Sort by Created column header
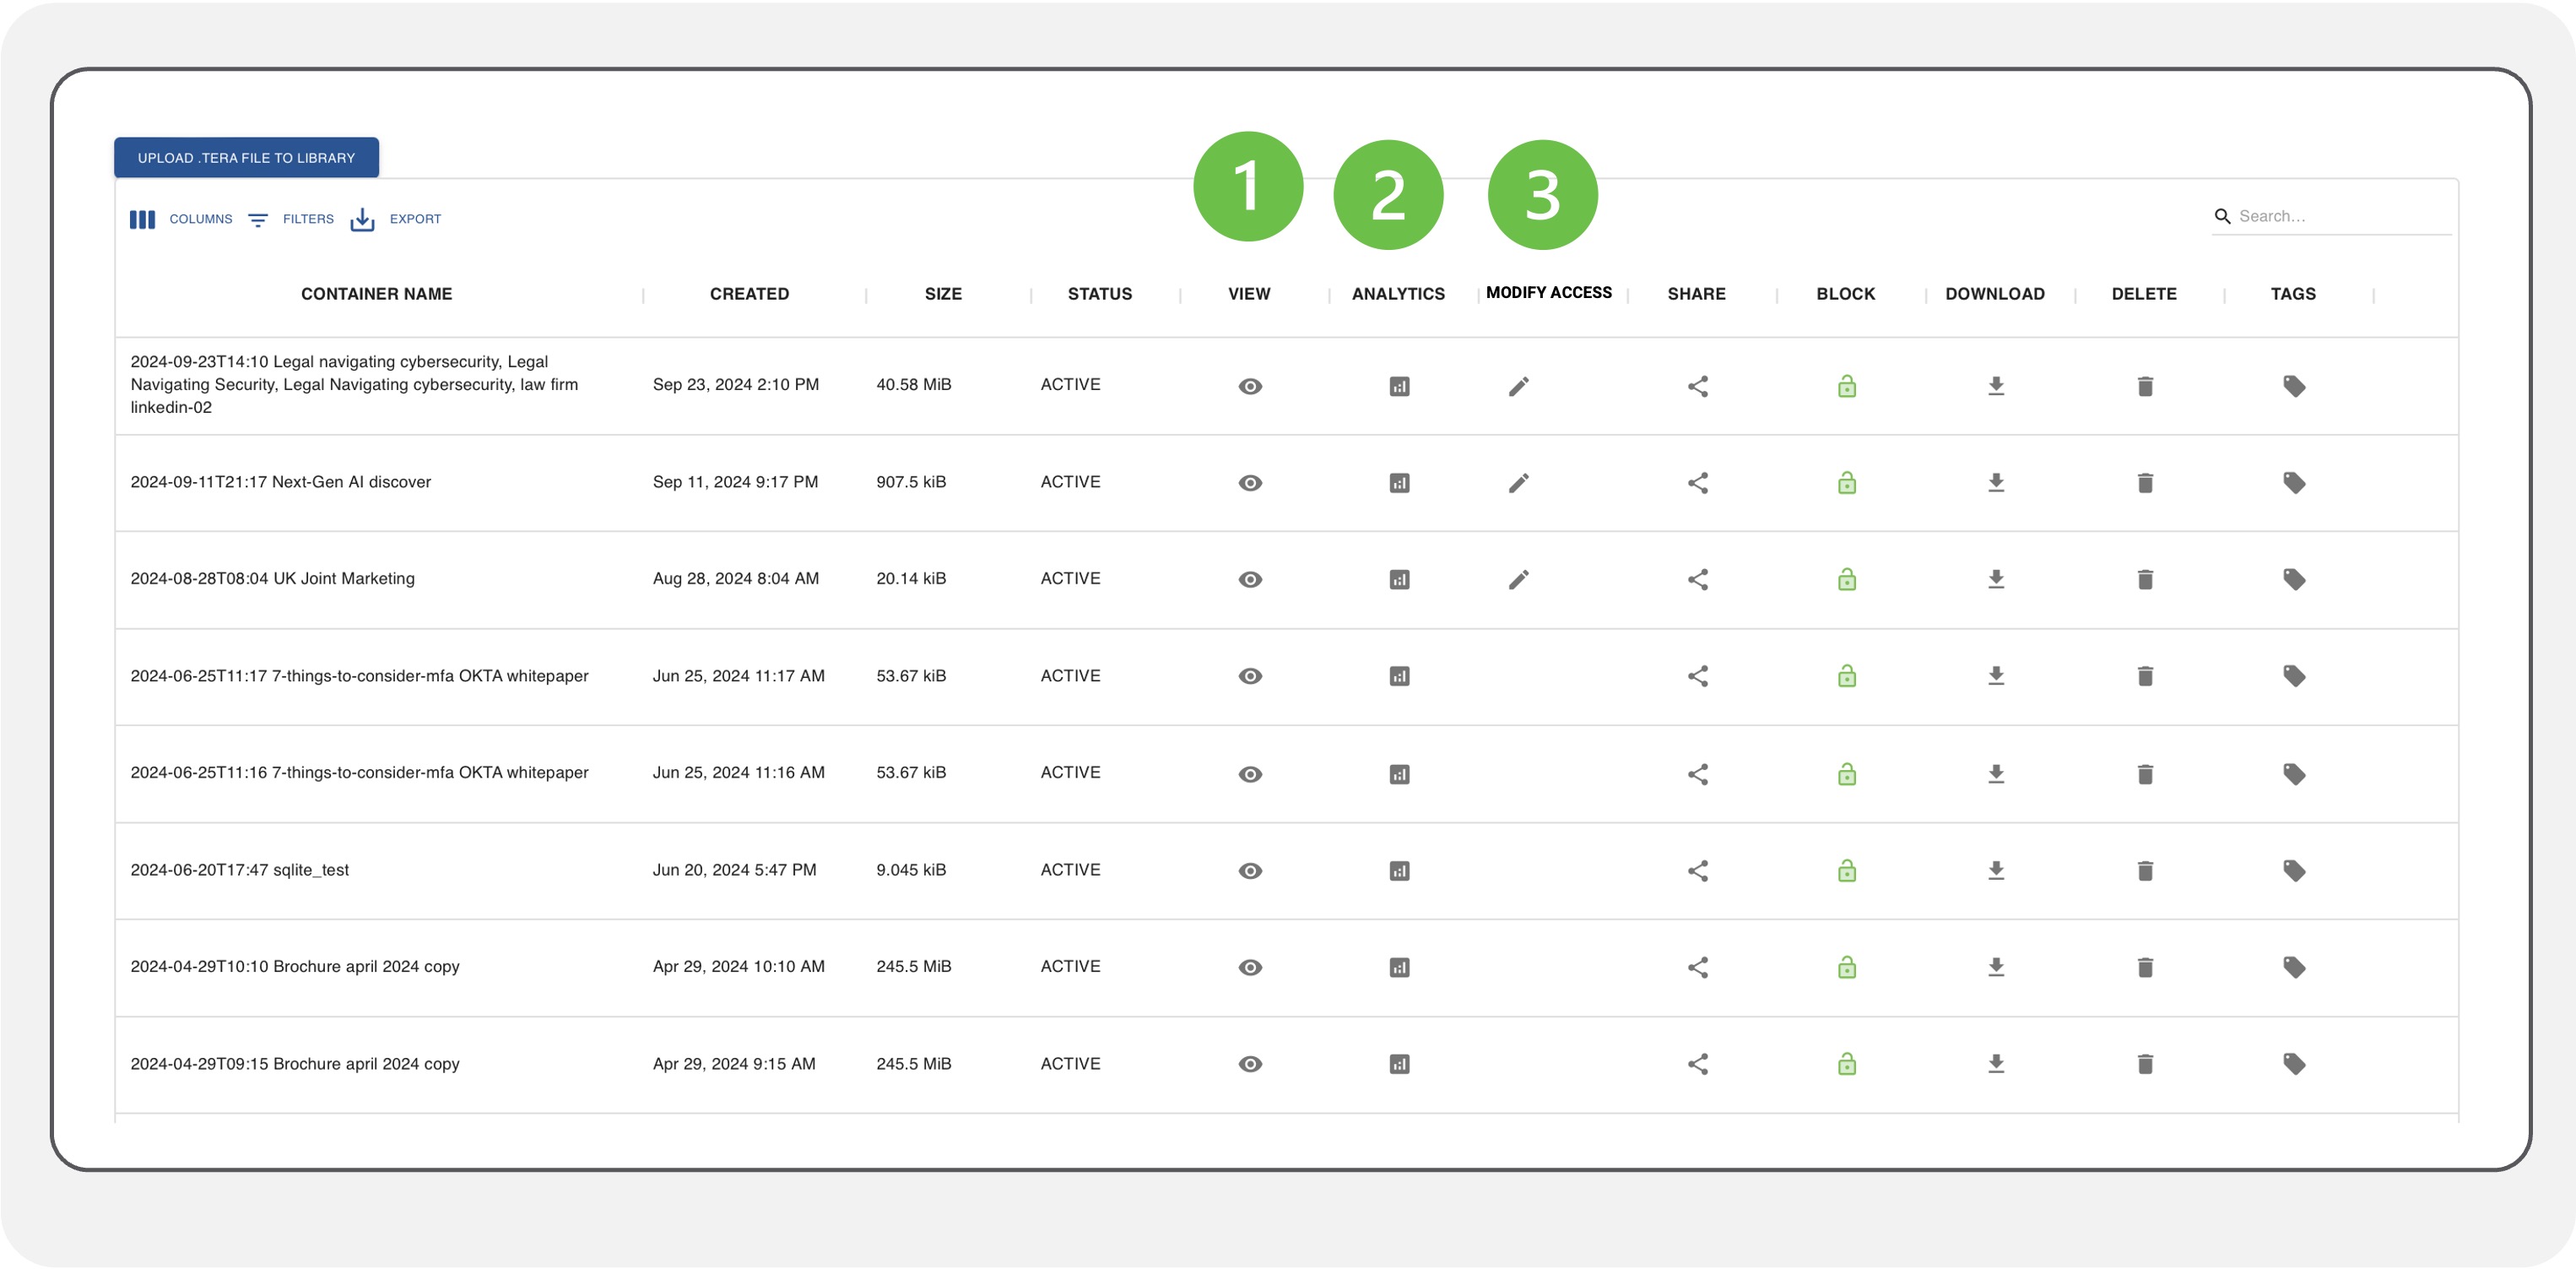This screenshot has height=1269, width=2576. tap(750, 294)
